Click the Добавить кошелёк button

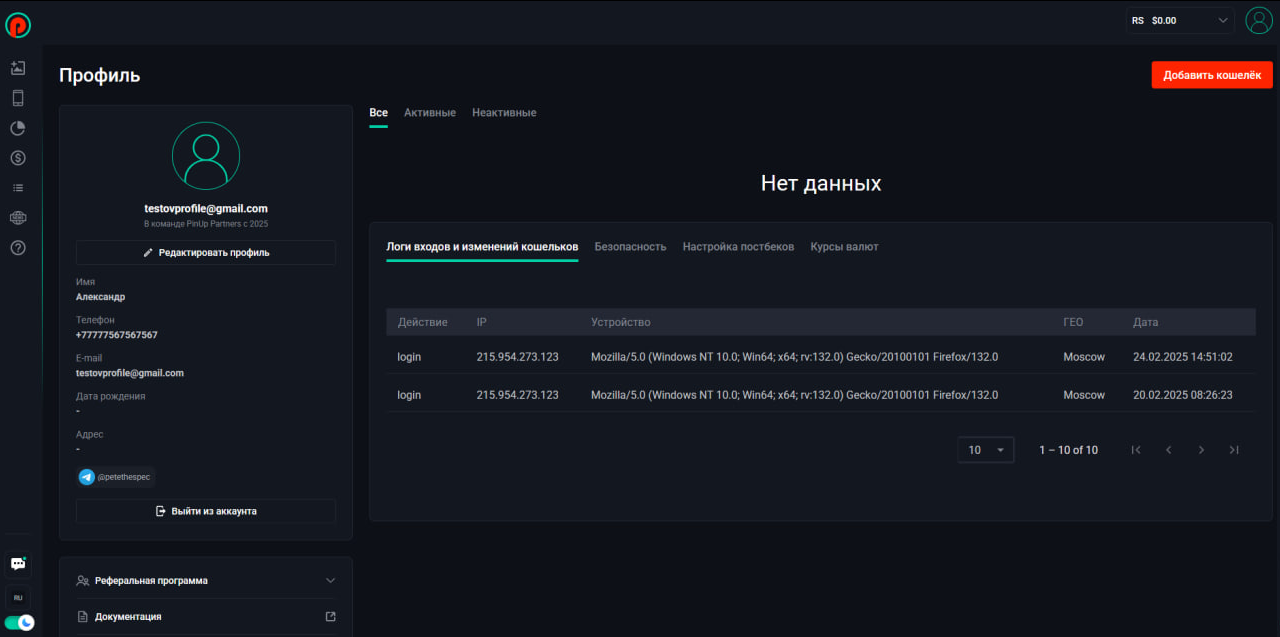(x=1212, y=75)
